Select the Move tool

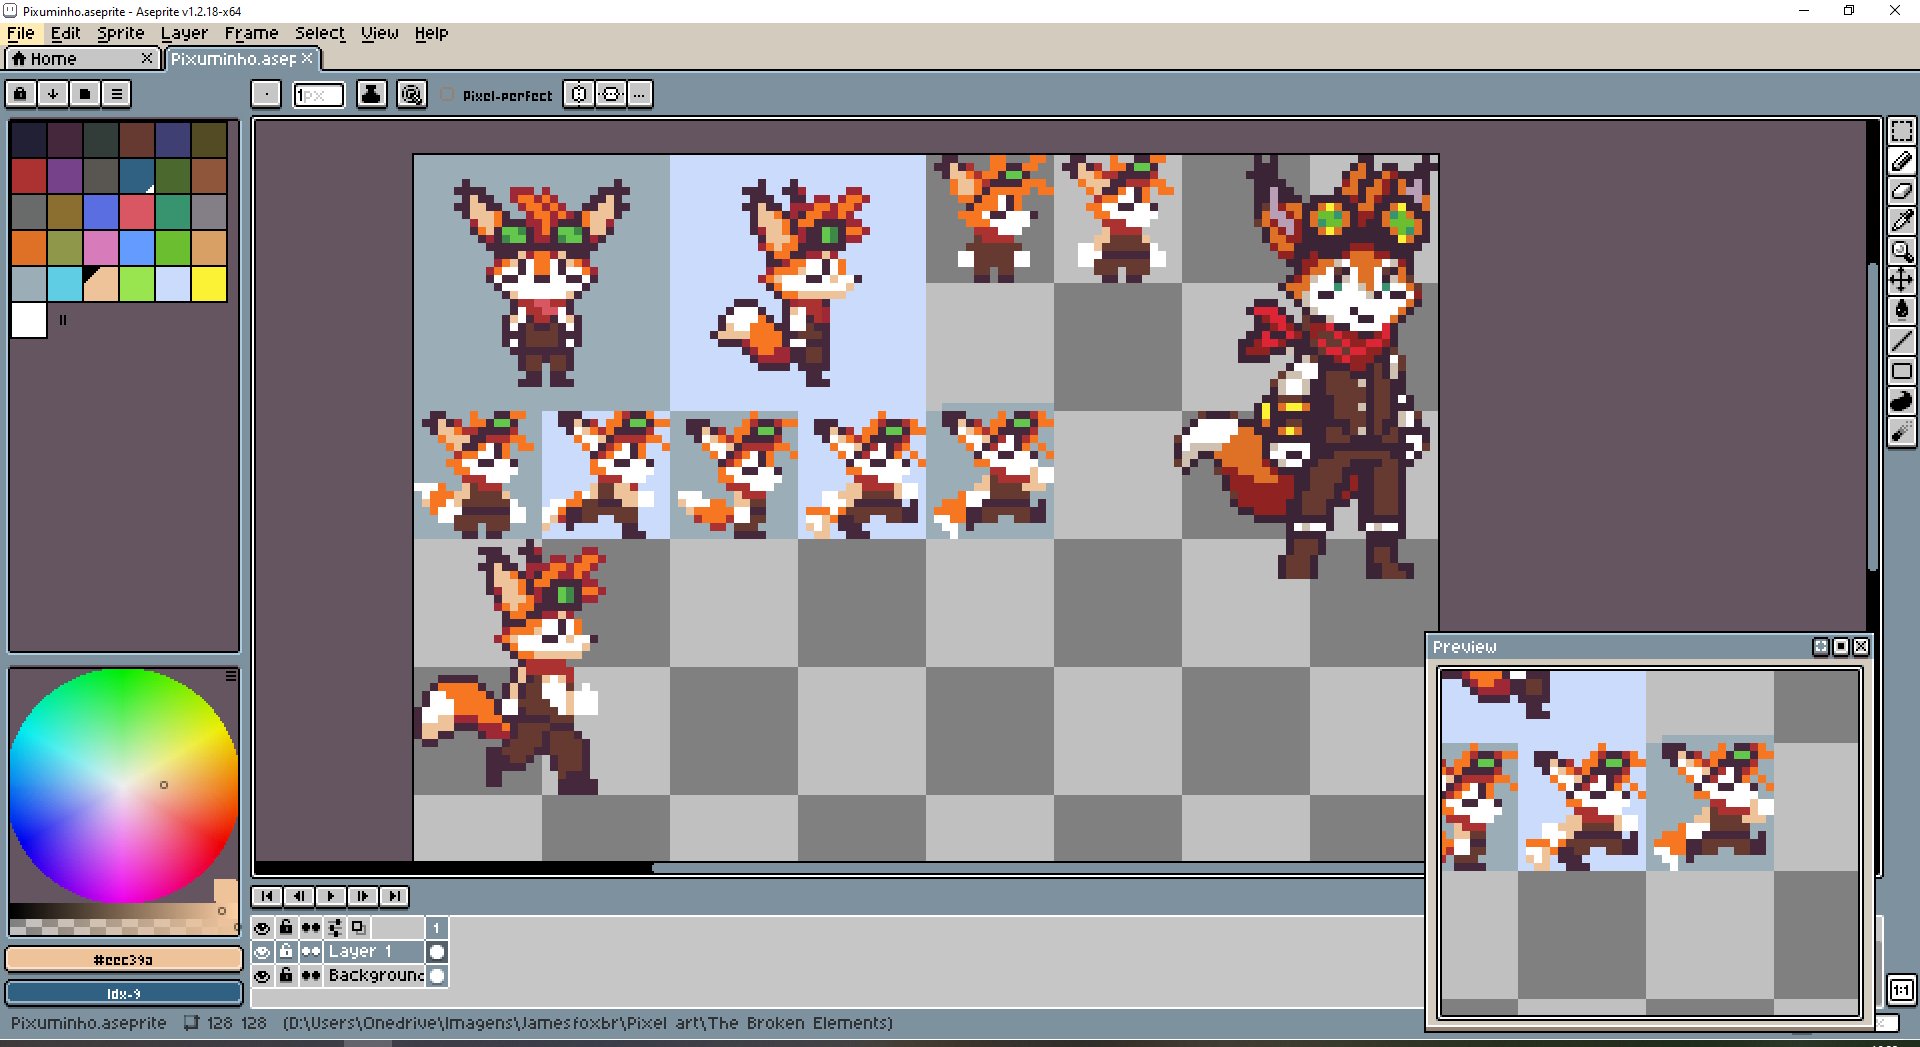point(1901,281)
